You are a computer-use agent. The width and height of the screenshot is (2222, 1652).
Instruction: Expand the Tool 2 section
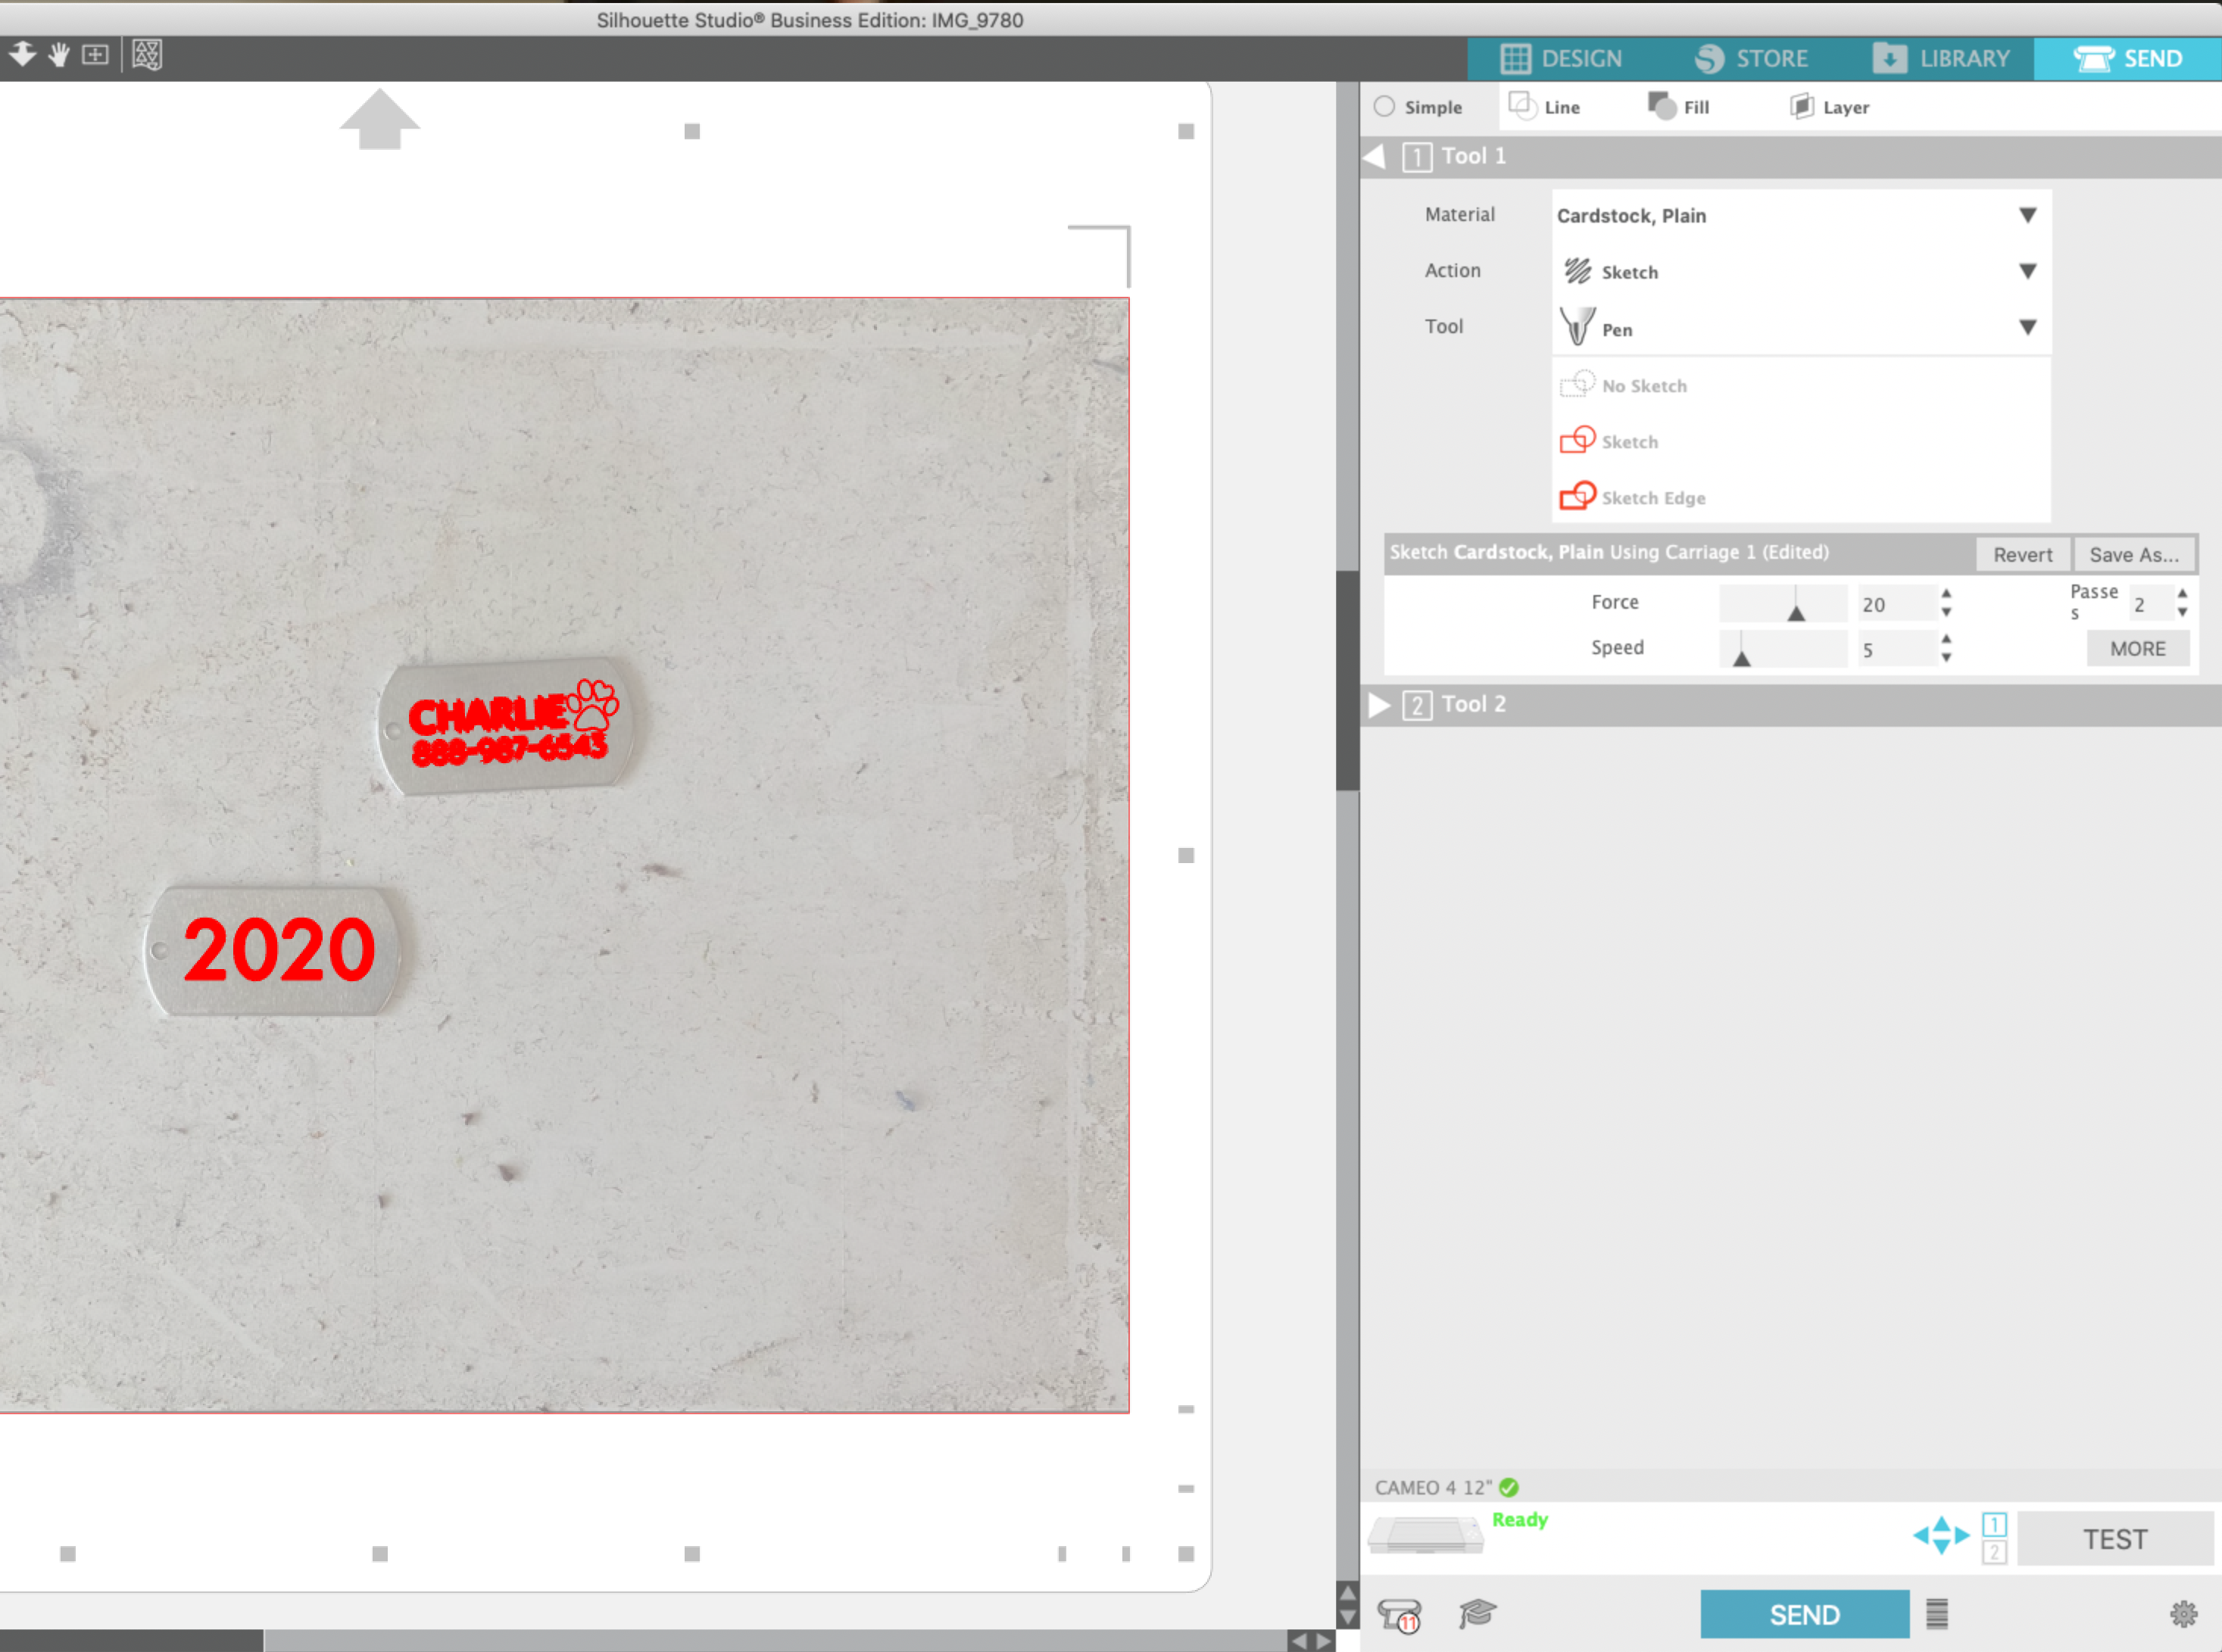coord(1380,705)
